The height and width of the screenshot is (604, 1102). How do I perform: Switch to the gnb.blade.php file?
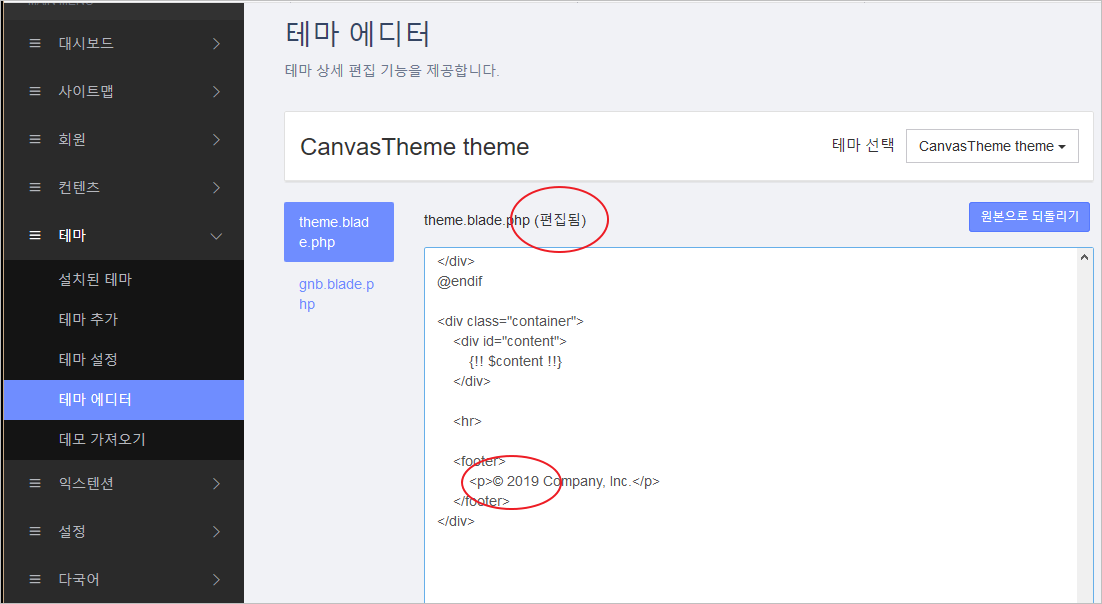click(x=338, y=294)
